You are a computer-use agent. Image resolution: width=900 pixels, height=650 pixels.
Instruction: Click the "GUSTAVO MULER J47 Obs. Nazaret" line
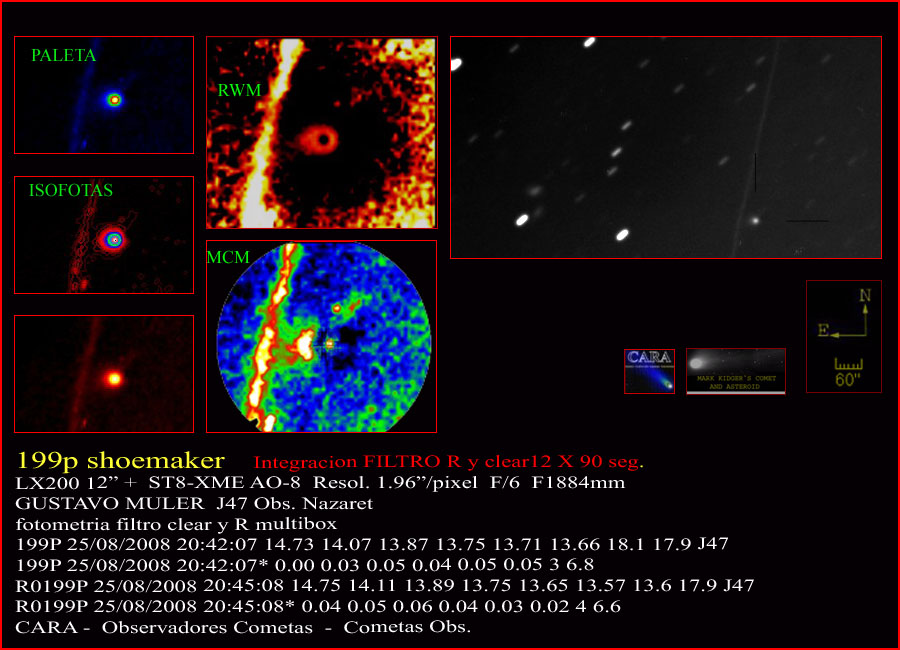[194, 504]
